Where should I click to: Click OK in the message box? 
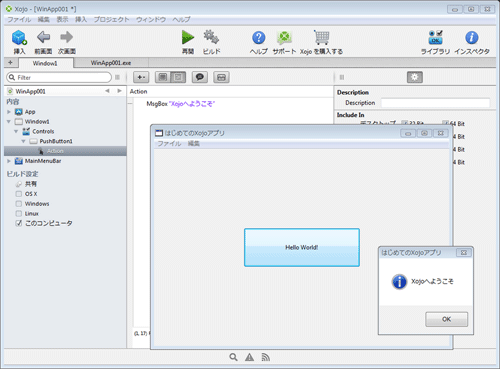point(446,319)
